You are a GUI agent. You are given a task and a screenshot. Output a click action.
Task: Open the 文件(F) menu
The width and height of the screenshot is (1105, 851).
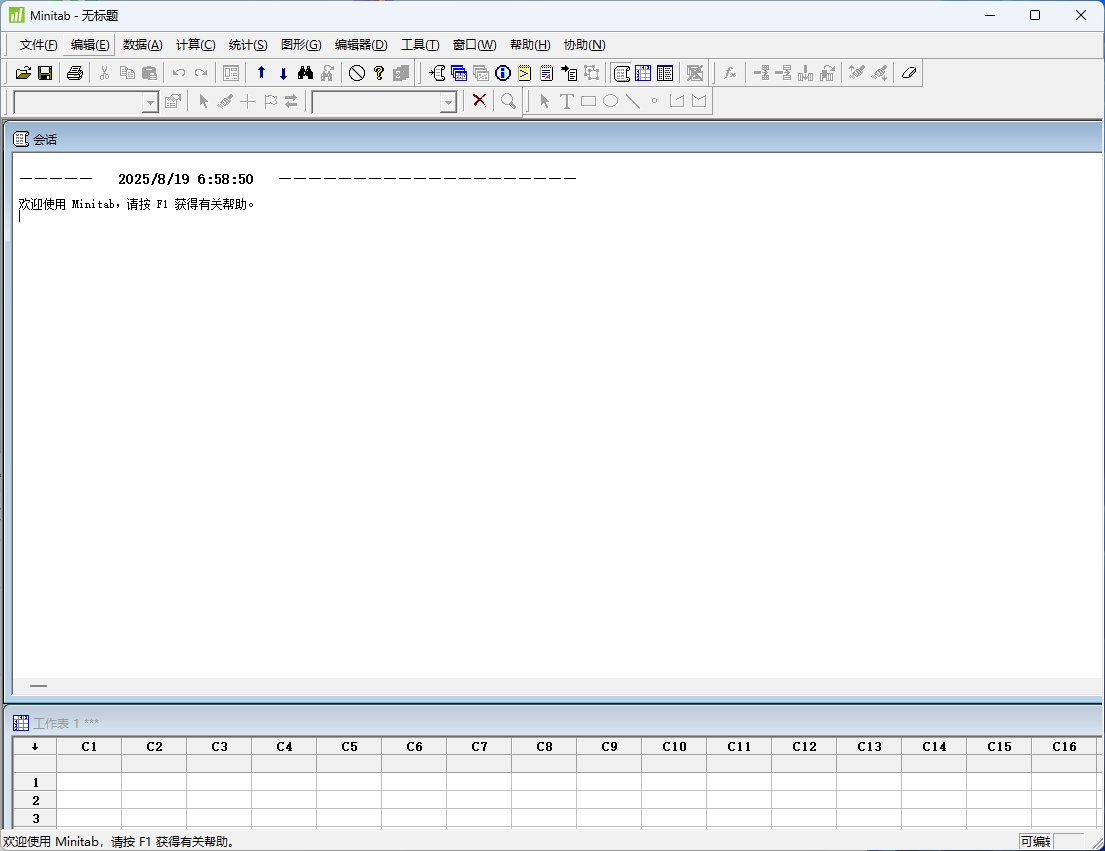pos(38,44)
